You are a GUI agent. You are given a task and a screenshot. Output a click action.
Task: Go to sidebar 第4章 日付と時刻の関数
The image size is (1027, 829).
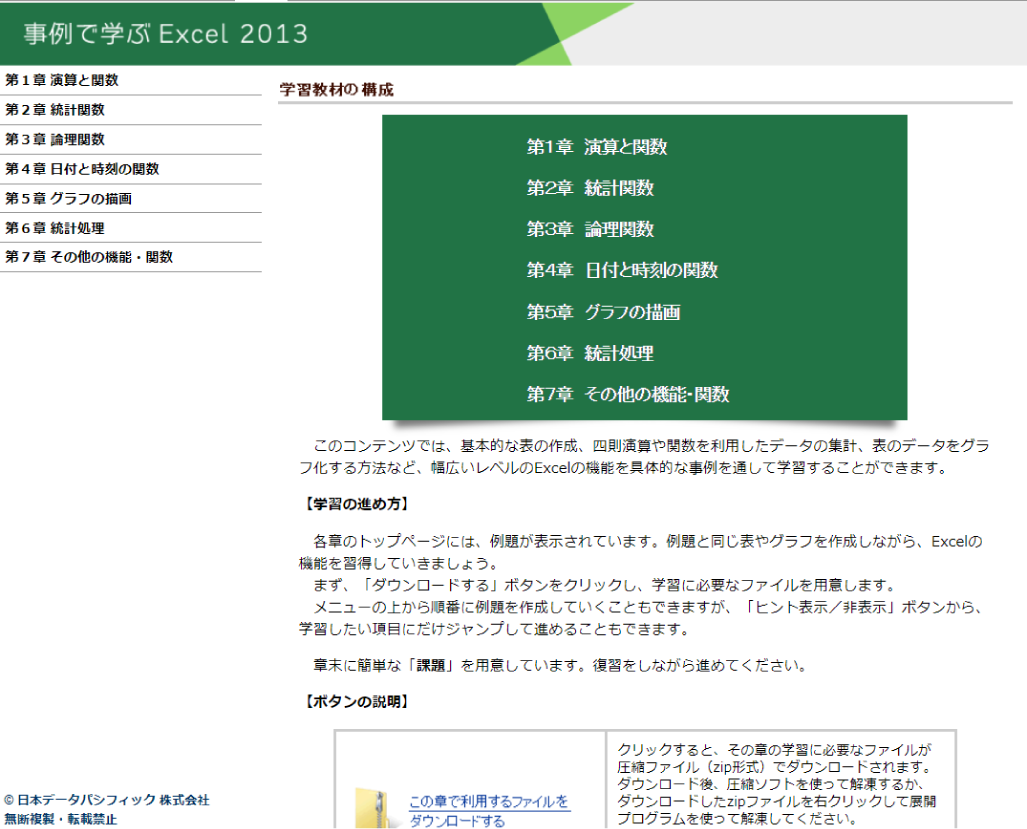82,169
